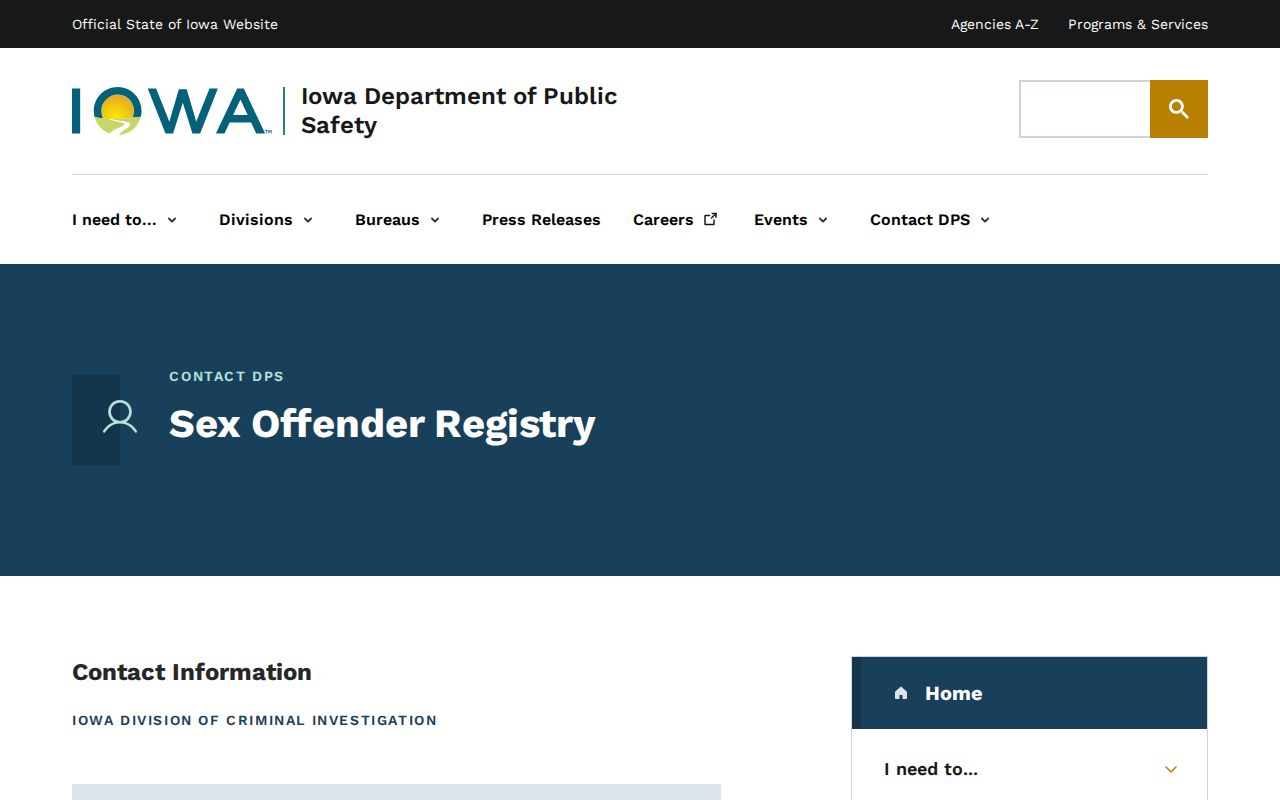
Task: Click the CONTACT DPS breadcrumb link
Action: [227, 376]
